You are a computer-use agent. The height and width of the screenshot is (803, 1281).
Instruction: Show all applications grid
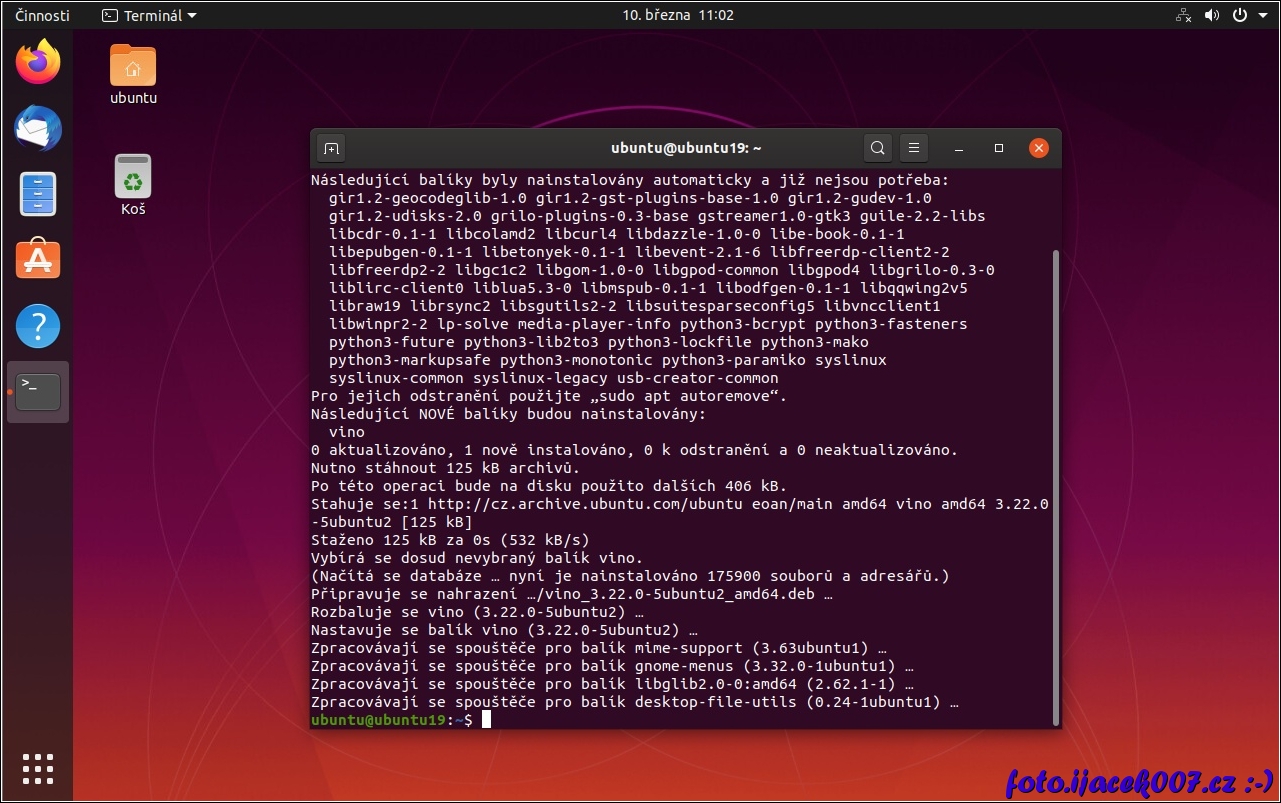click(38, 768)
